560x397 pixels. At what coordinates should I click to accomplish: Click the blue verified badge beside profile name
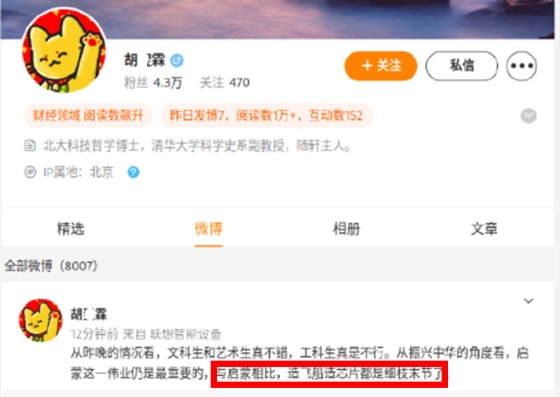177,61
